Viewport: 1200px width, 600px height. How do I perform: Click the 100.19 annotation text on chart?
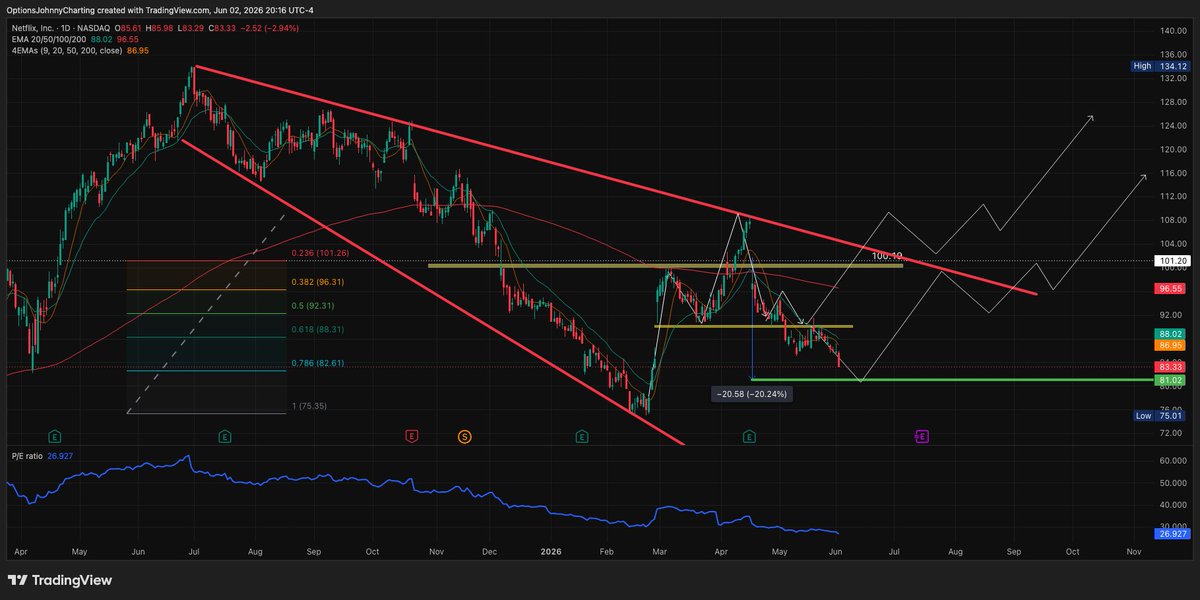[x=886, y=256]
